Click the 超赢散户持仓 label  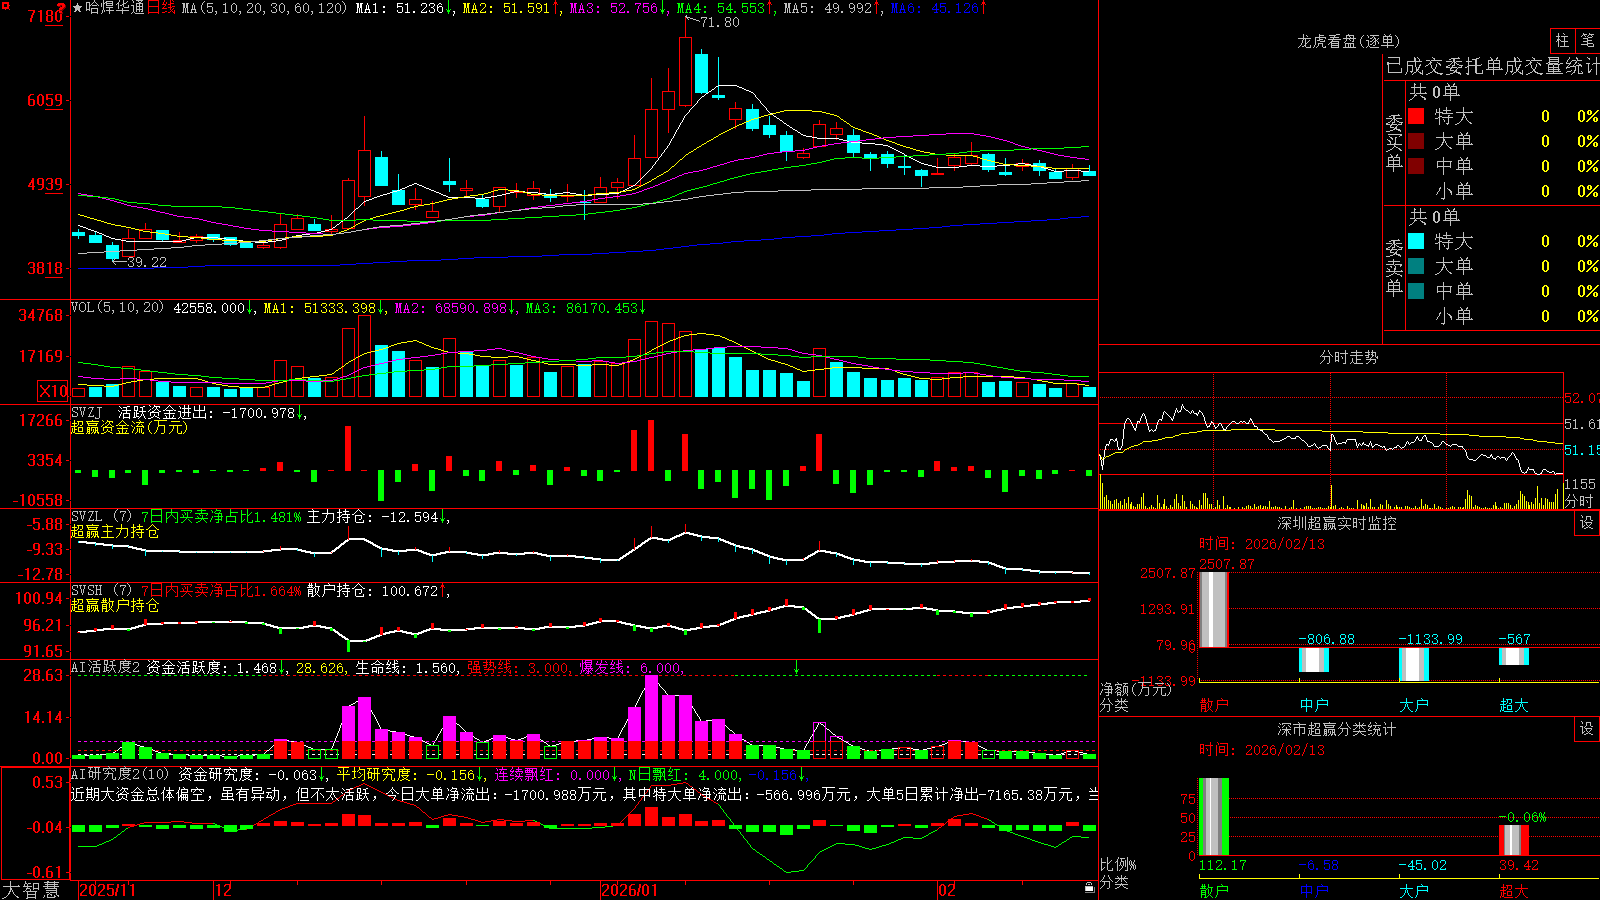coord(115,605)
